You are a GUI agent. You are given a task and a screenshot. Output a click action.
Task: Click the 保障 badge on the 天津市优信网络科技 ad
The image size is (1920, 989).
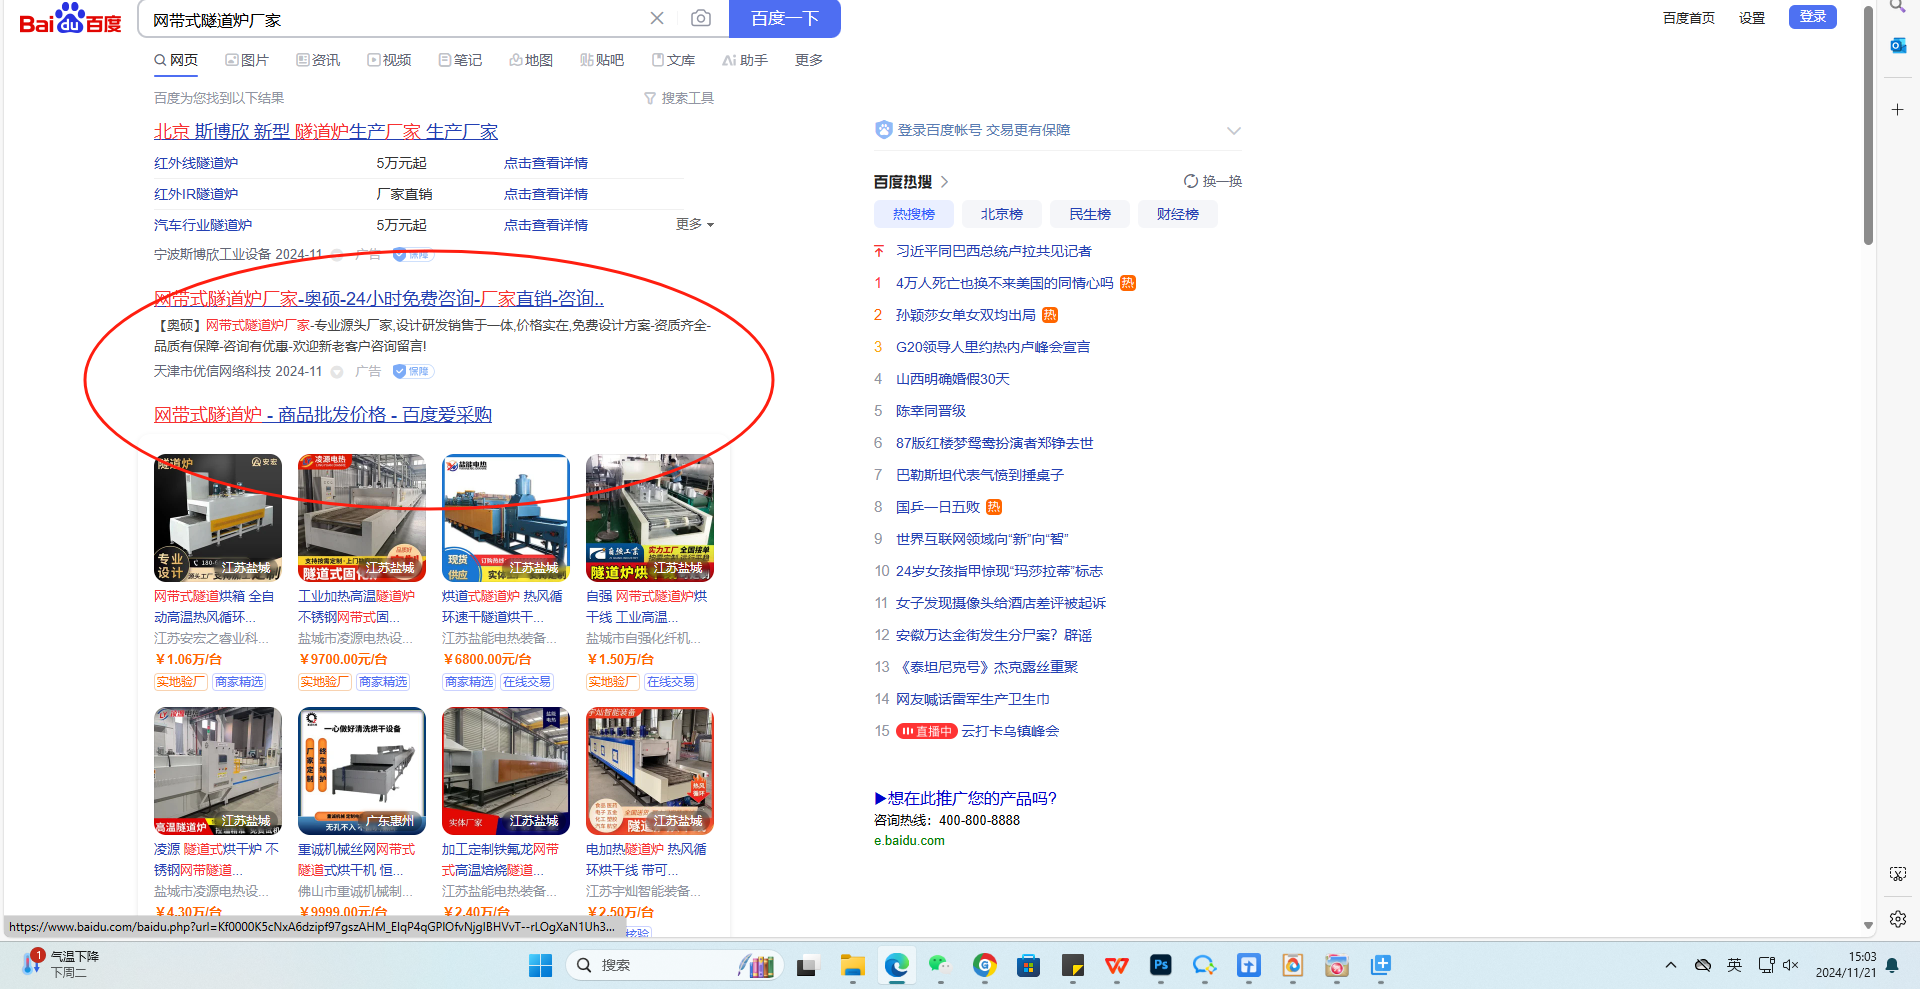pos(413,371)
